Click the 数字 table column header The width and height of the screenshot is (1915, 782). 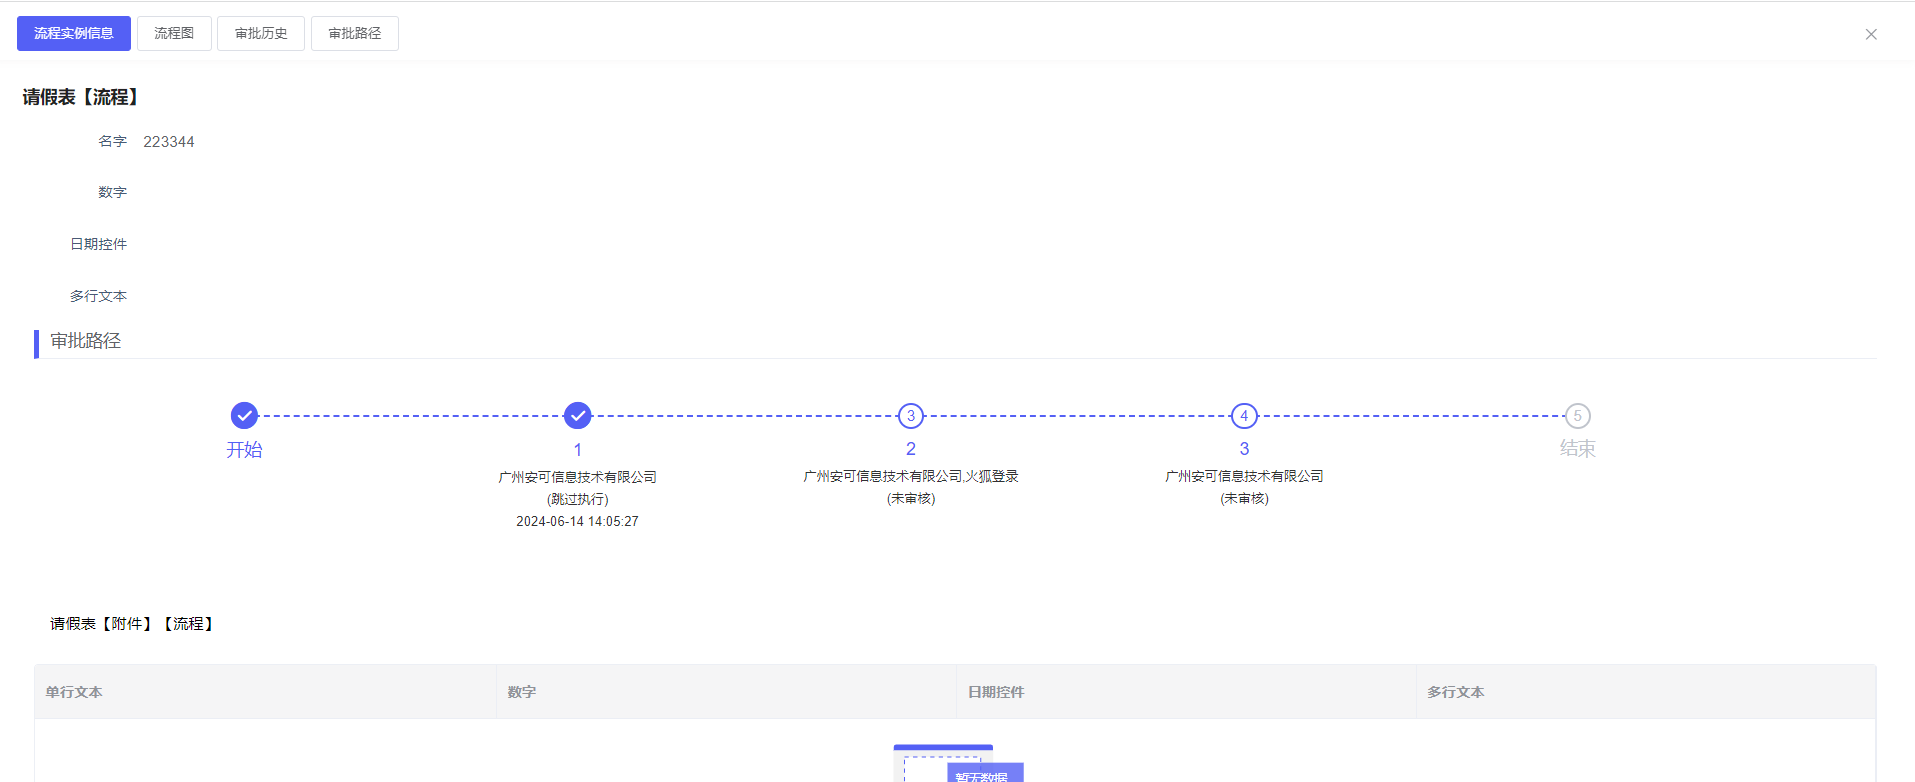click(x=521, y=692)
